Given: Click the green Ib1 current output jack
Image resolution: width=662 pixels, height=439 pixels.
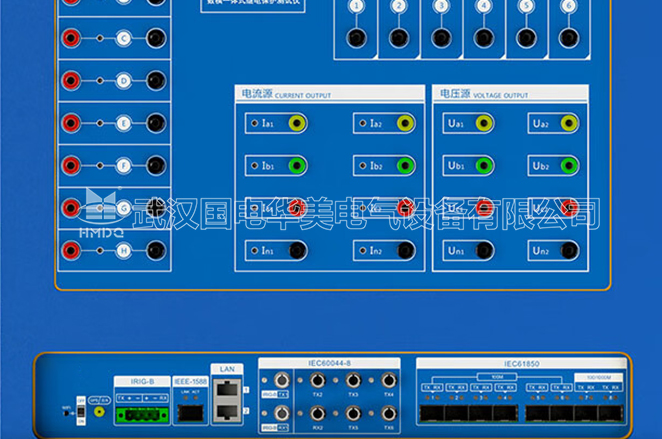Looking at the screenshot, I should pyautogui.click(x=297, y=165).
